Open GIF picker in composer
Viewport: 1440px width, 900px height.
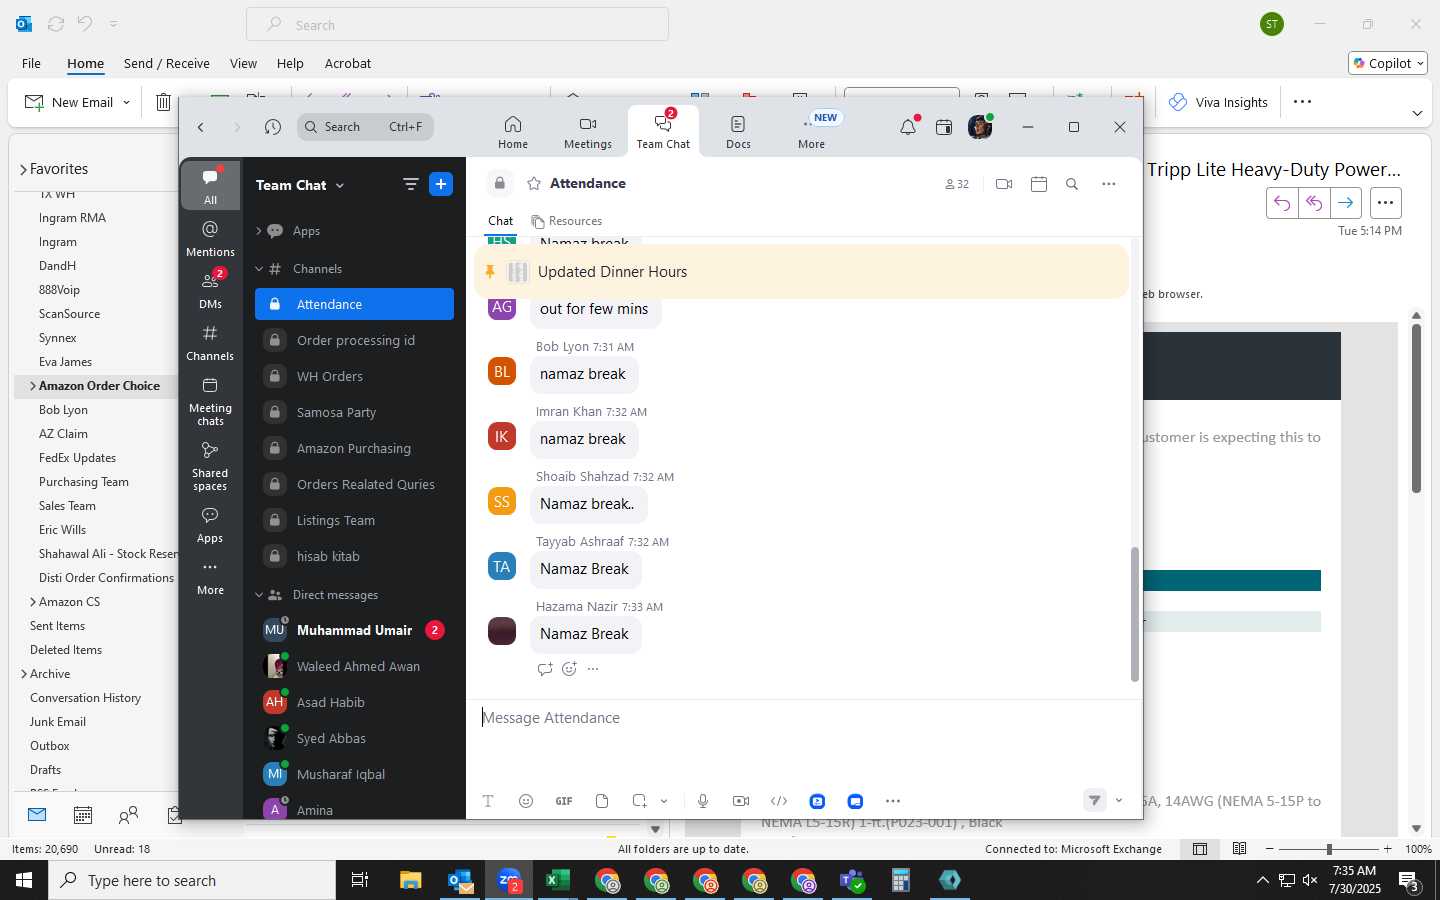[x=564, y=801]
